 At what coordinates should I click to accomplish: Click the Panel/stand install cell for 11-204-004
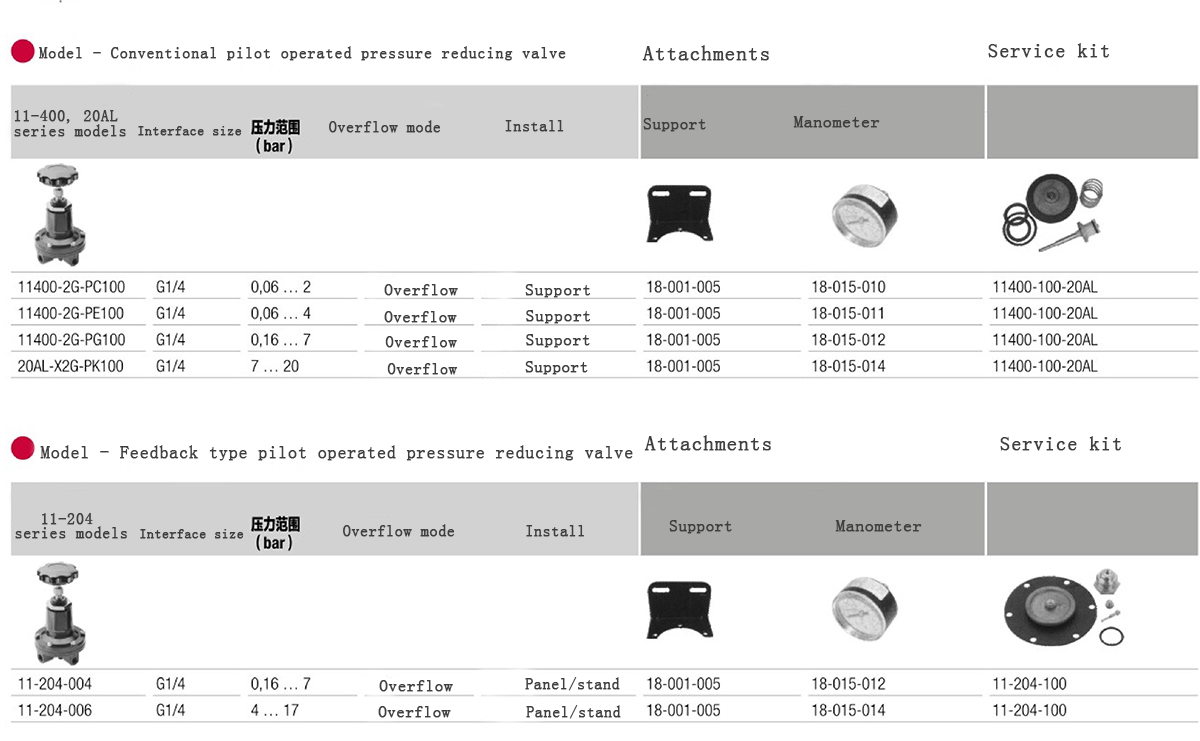tap(572, 685)
